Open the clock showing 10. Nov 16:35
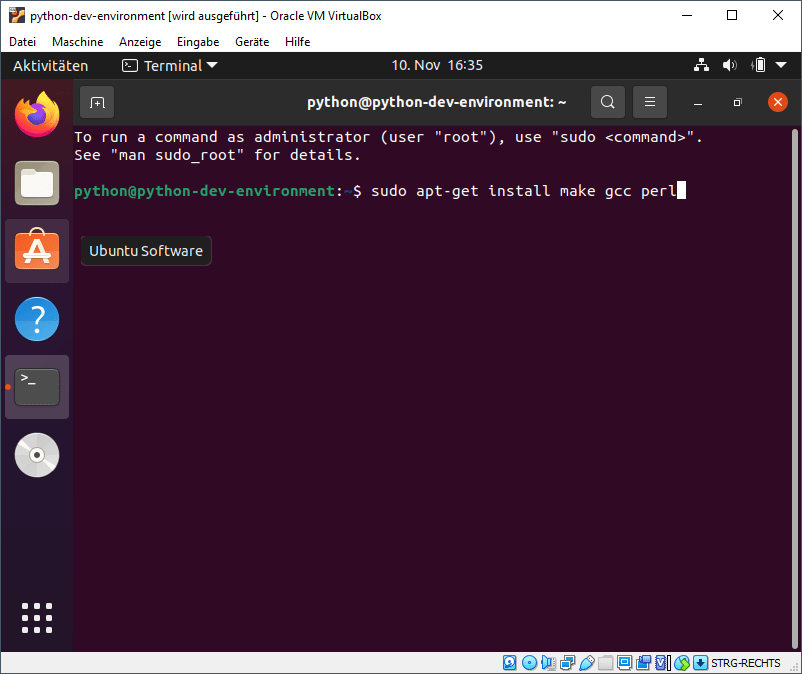 click(x=437, y=66)
